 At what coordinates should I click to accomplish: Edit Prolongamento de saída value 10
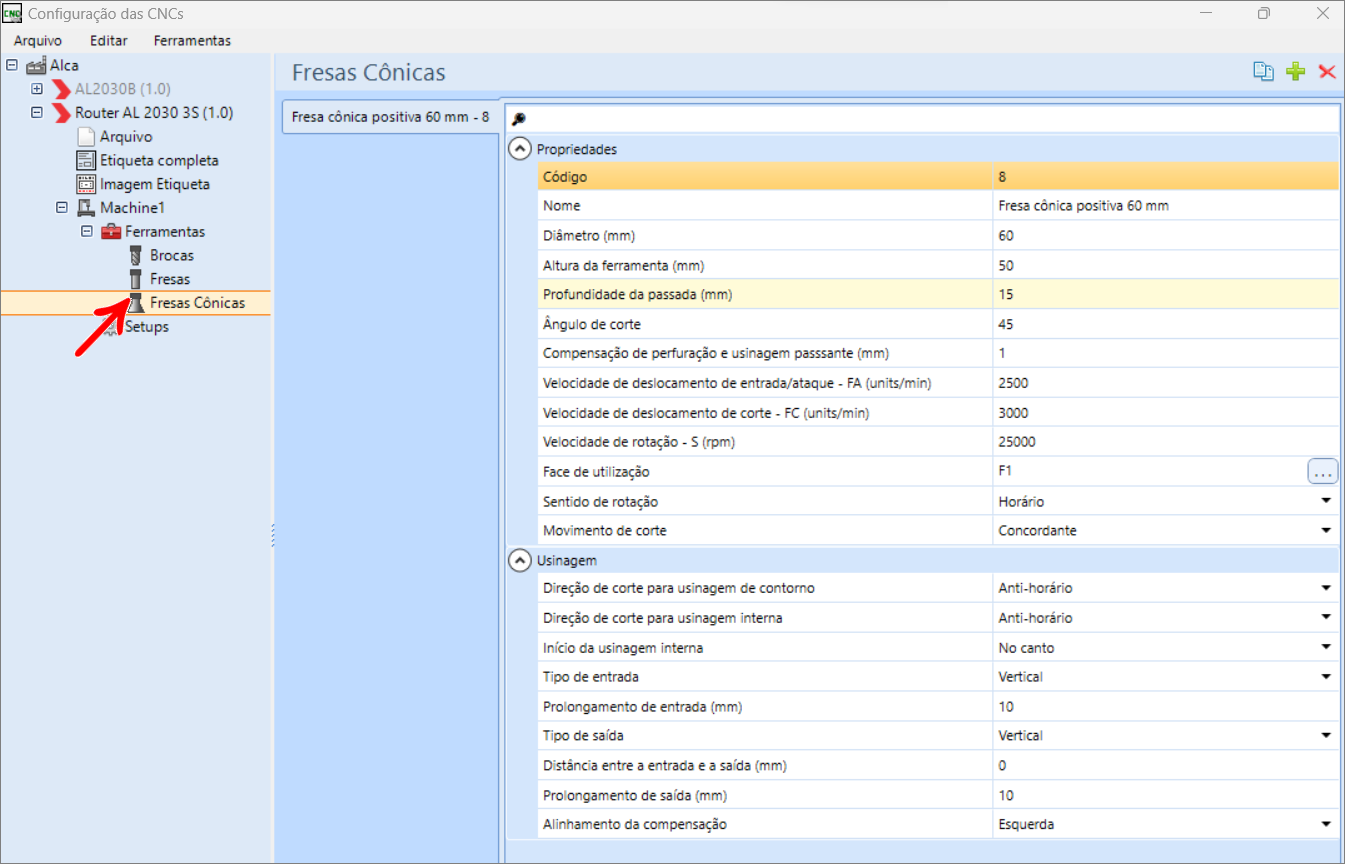pos(1165,796)
